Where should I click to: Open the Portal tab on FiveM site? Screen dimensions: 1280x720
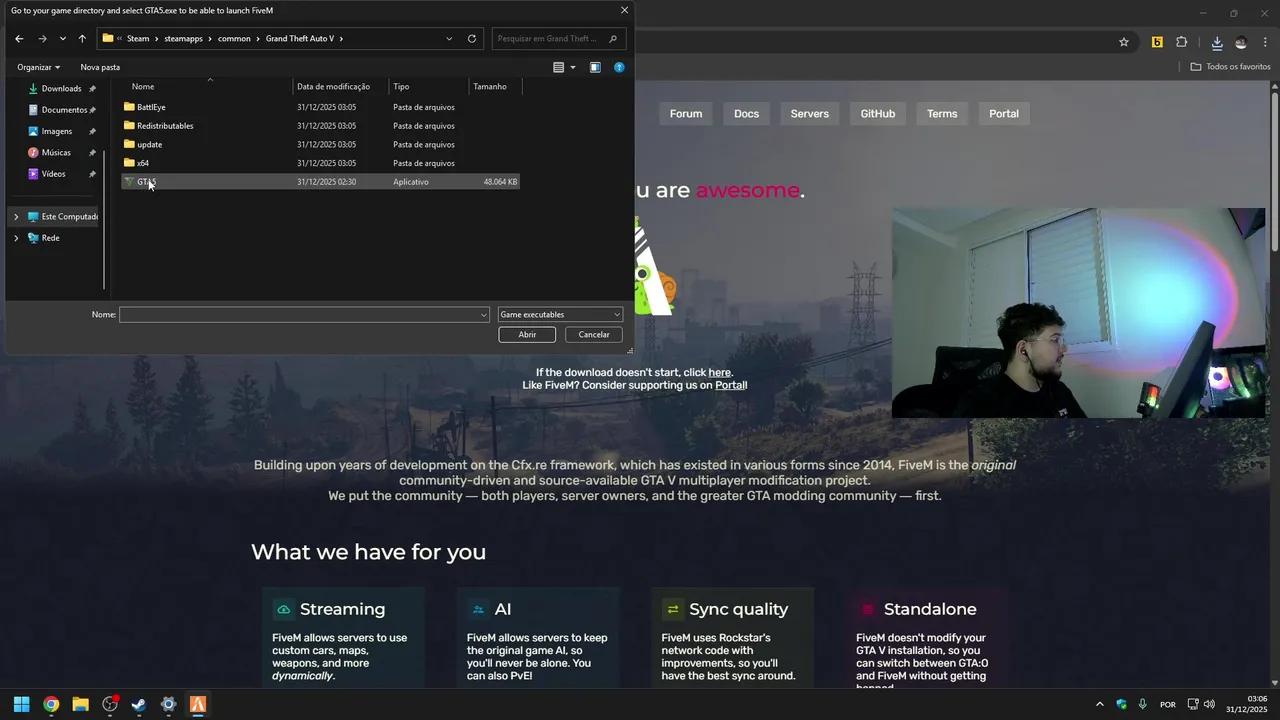click(x=1004, y=114)
